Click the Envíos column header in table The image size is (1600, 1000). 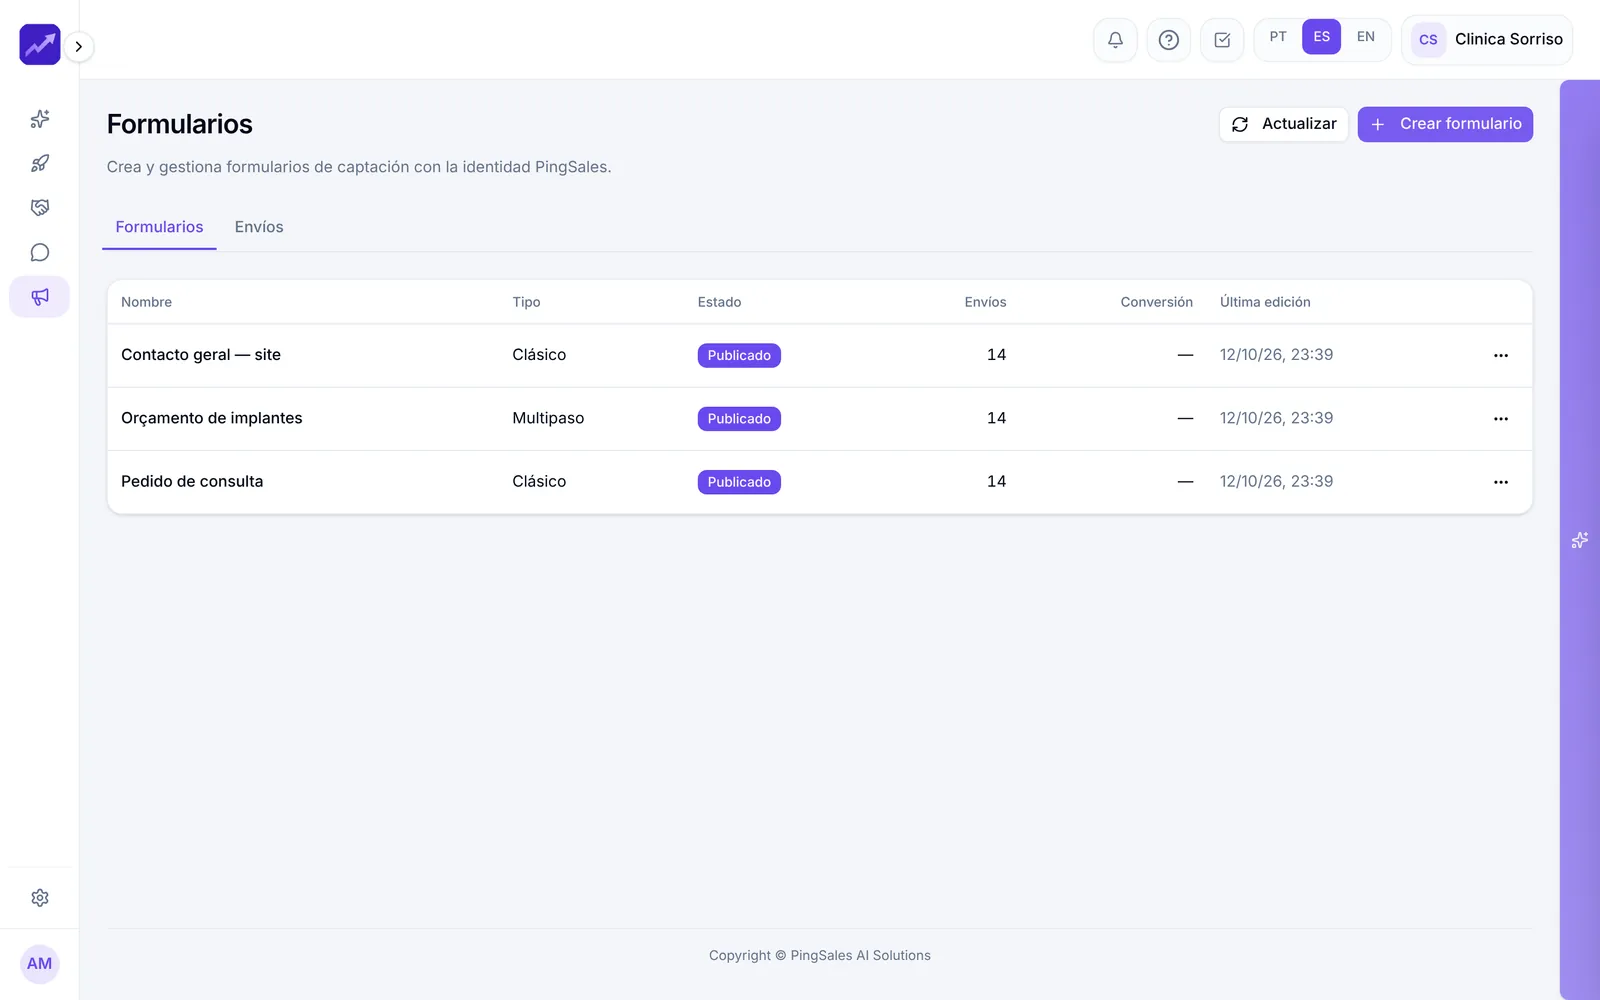click(985, 302)
